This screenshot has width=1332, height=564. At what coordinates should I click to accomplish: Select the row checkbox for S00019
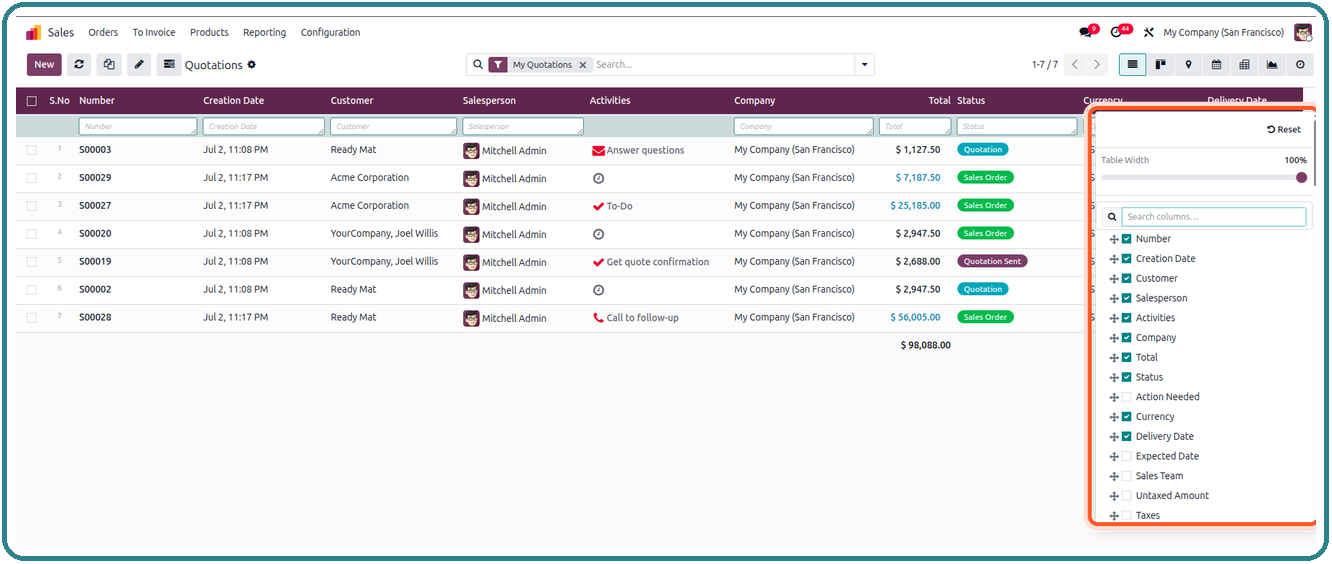coord(32,262)
